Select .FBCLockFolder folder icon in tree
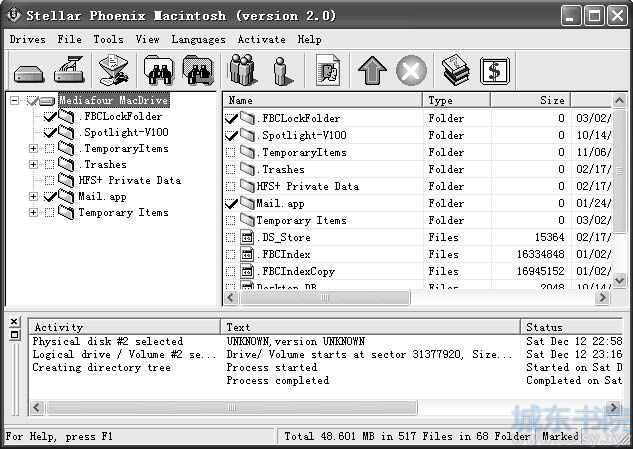The image size is (633, 449). 66,117
